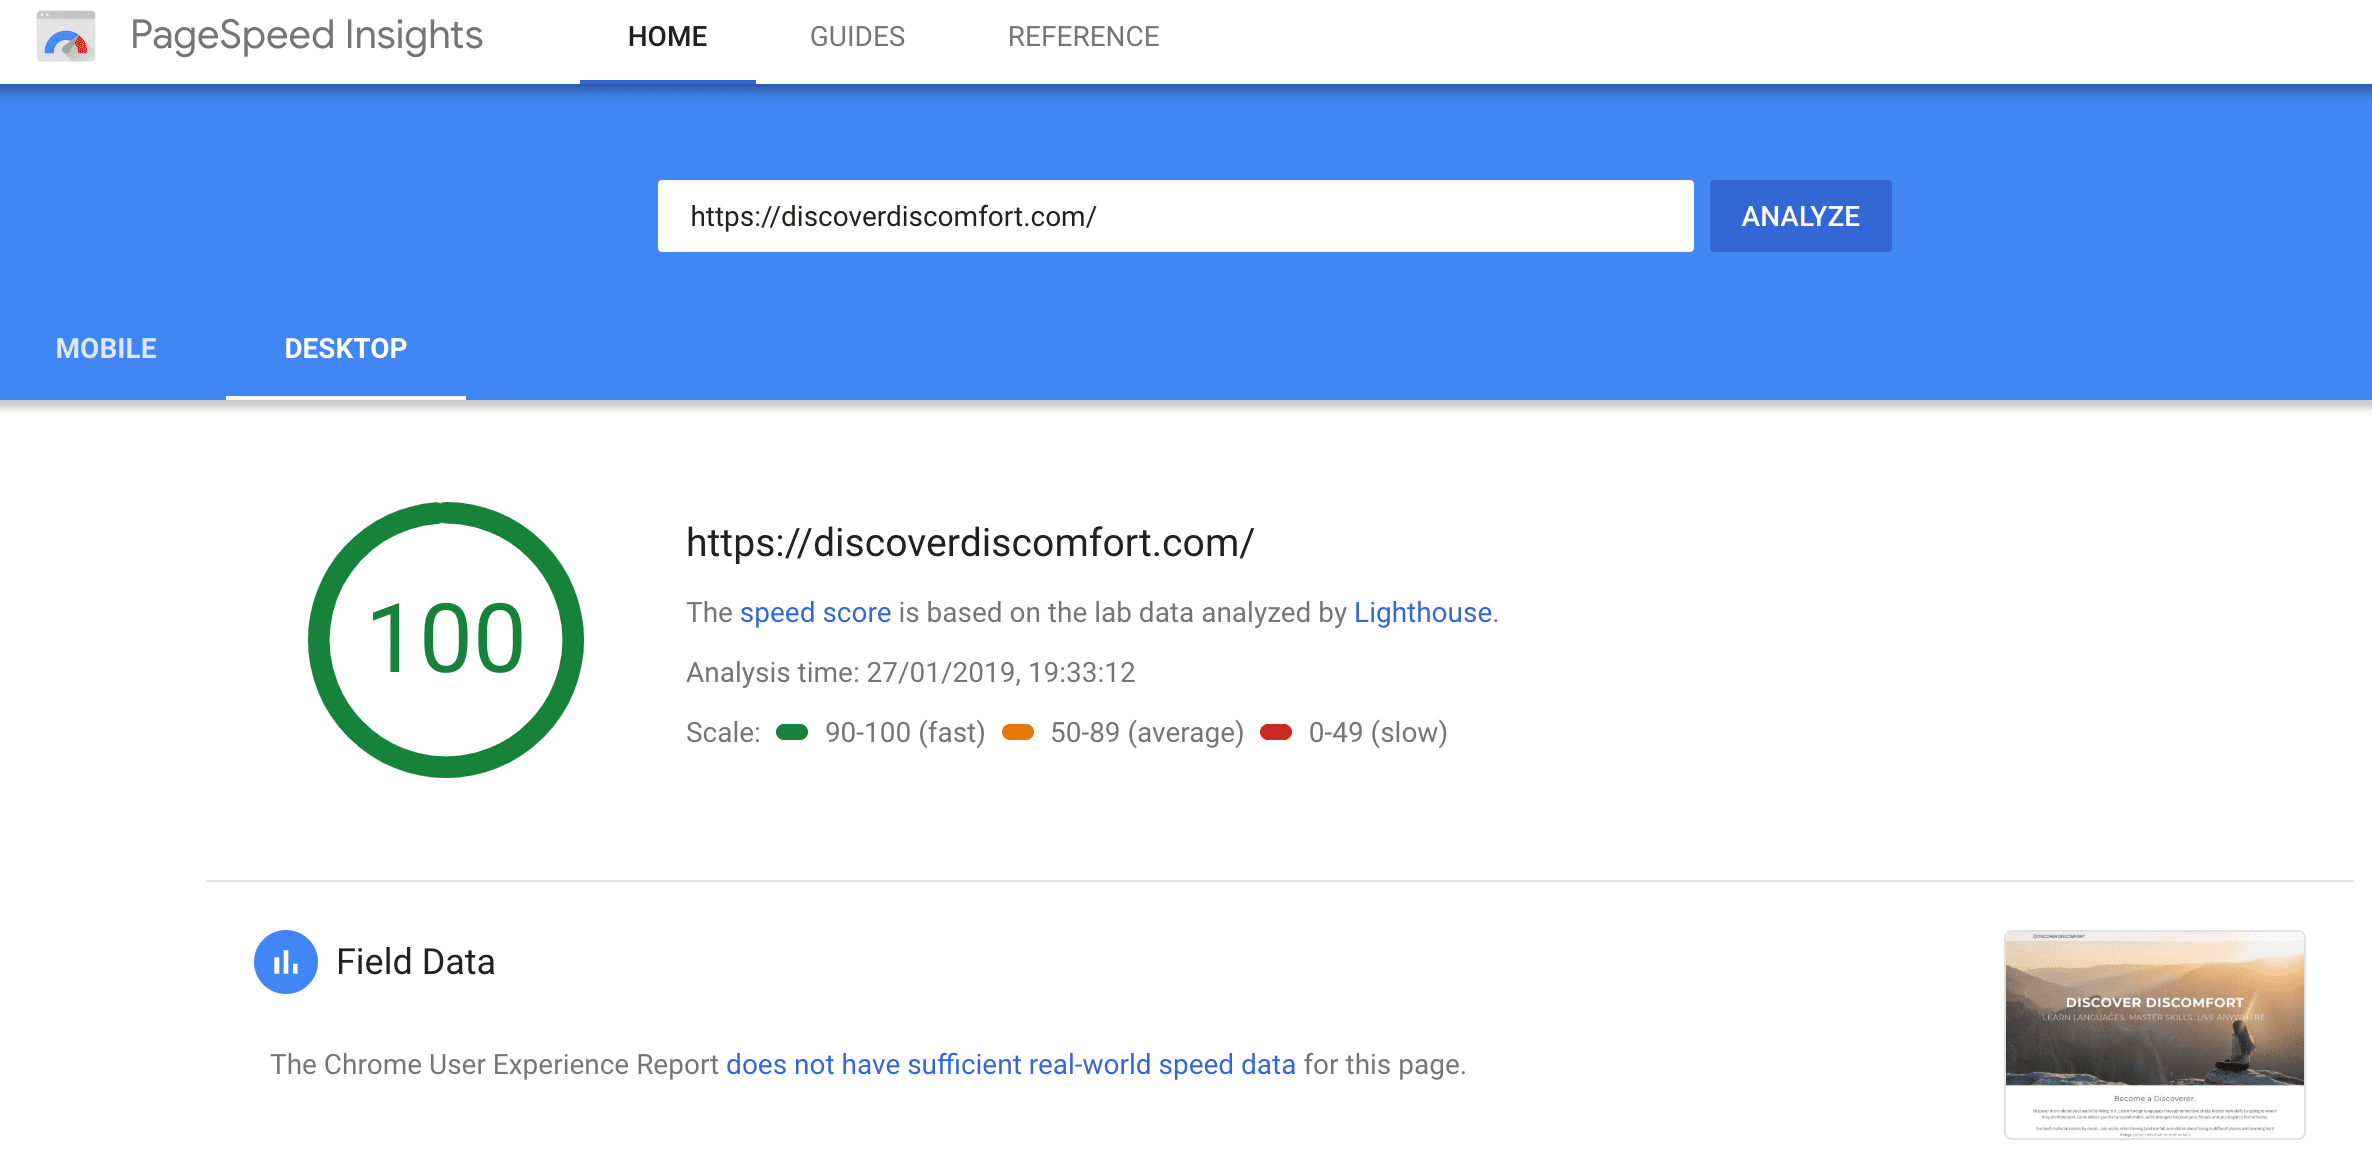The height and width of the screenshot is (1158, 2372).
Task: Click the https://discoverdiscomfort.com/ result heading
Action: pyautogui.click(x=969, y=543)
